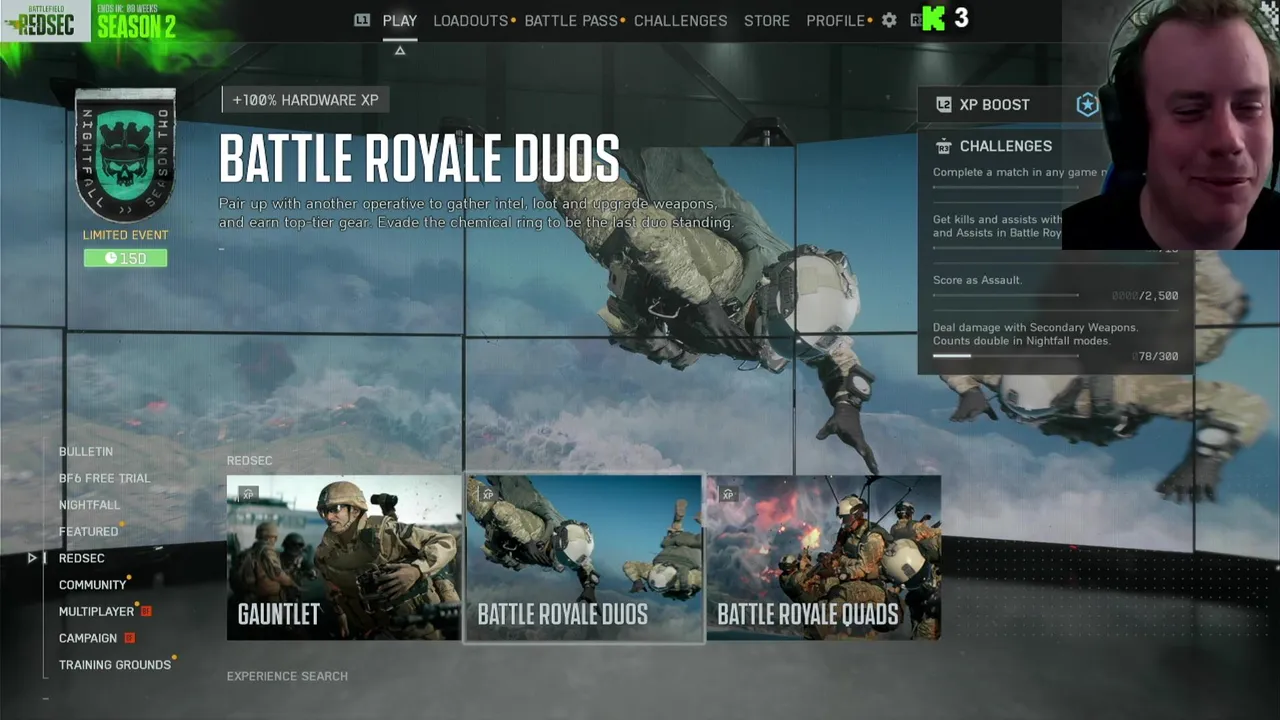Click the Get kills and assists challenge text
This screenshot has height=720, width=1280.
[x=997, y=226]
